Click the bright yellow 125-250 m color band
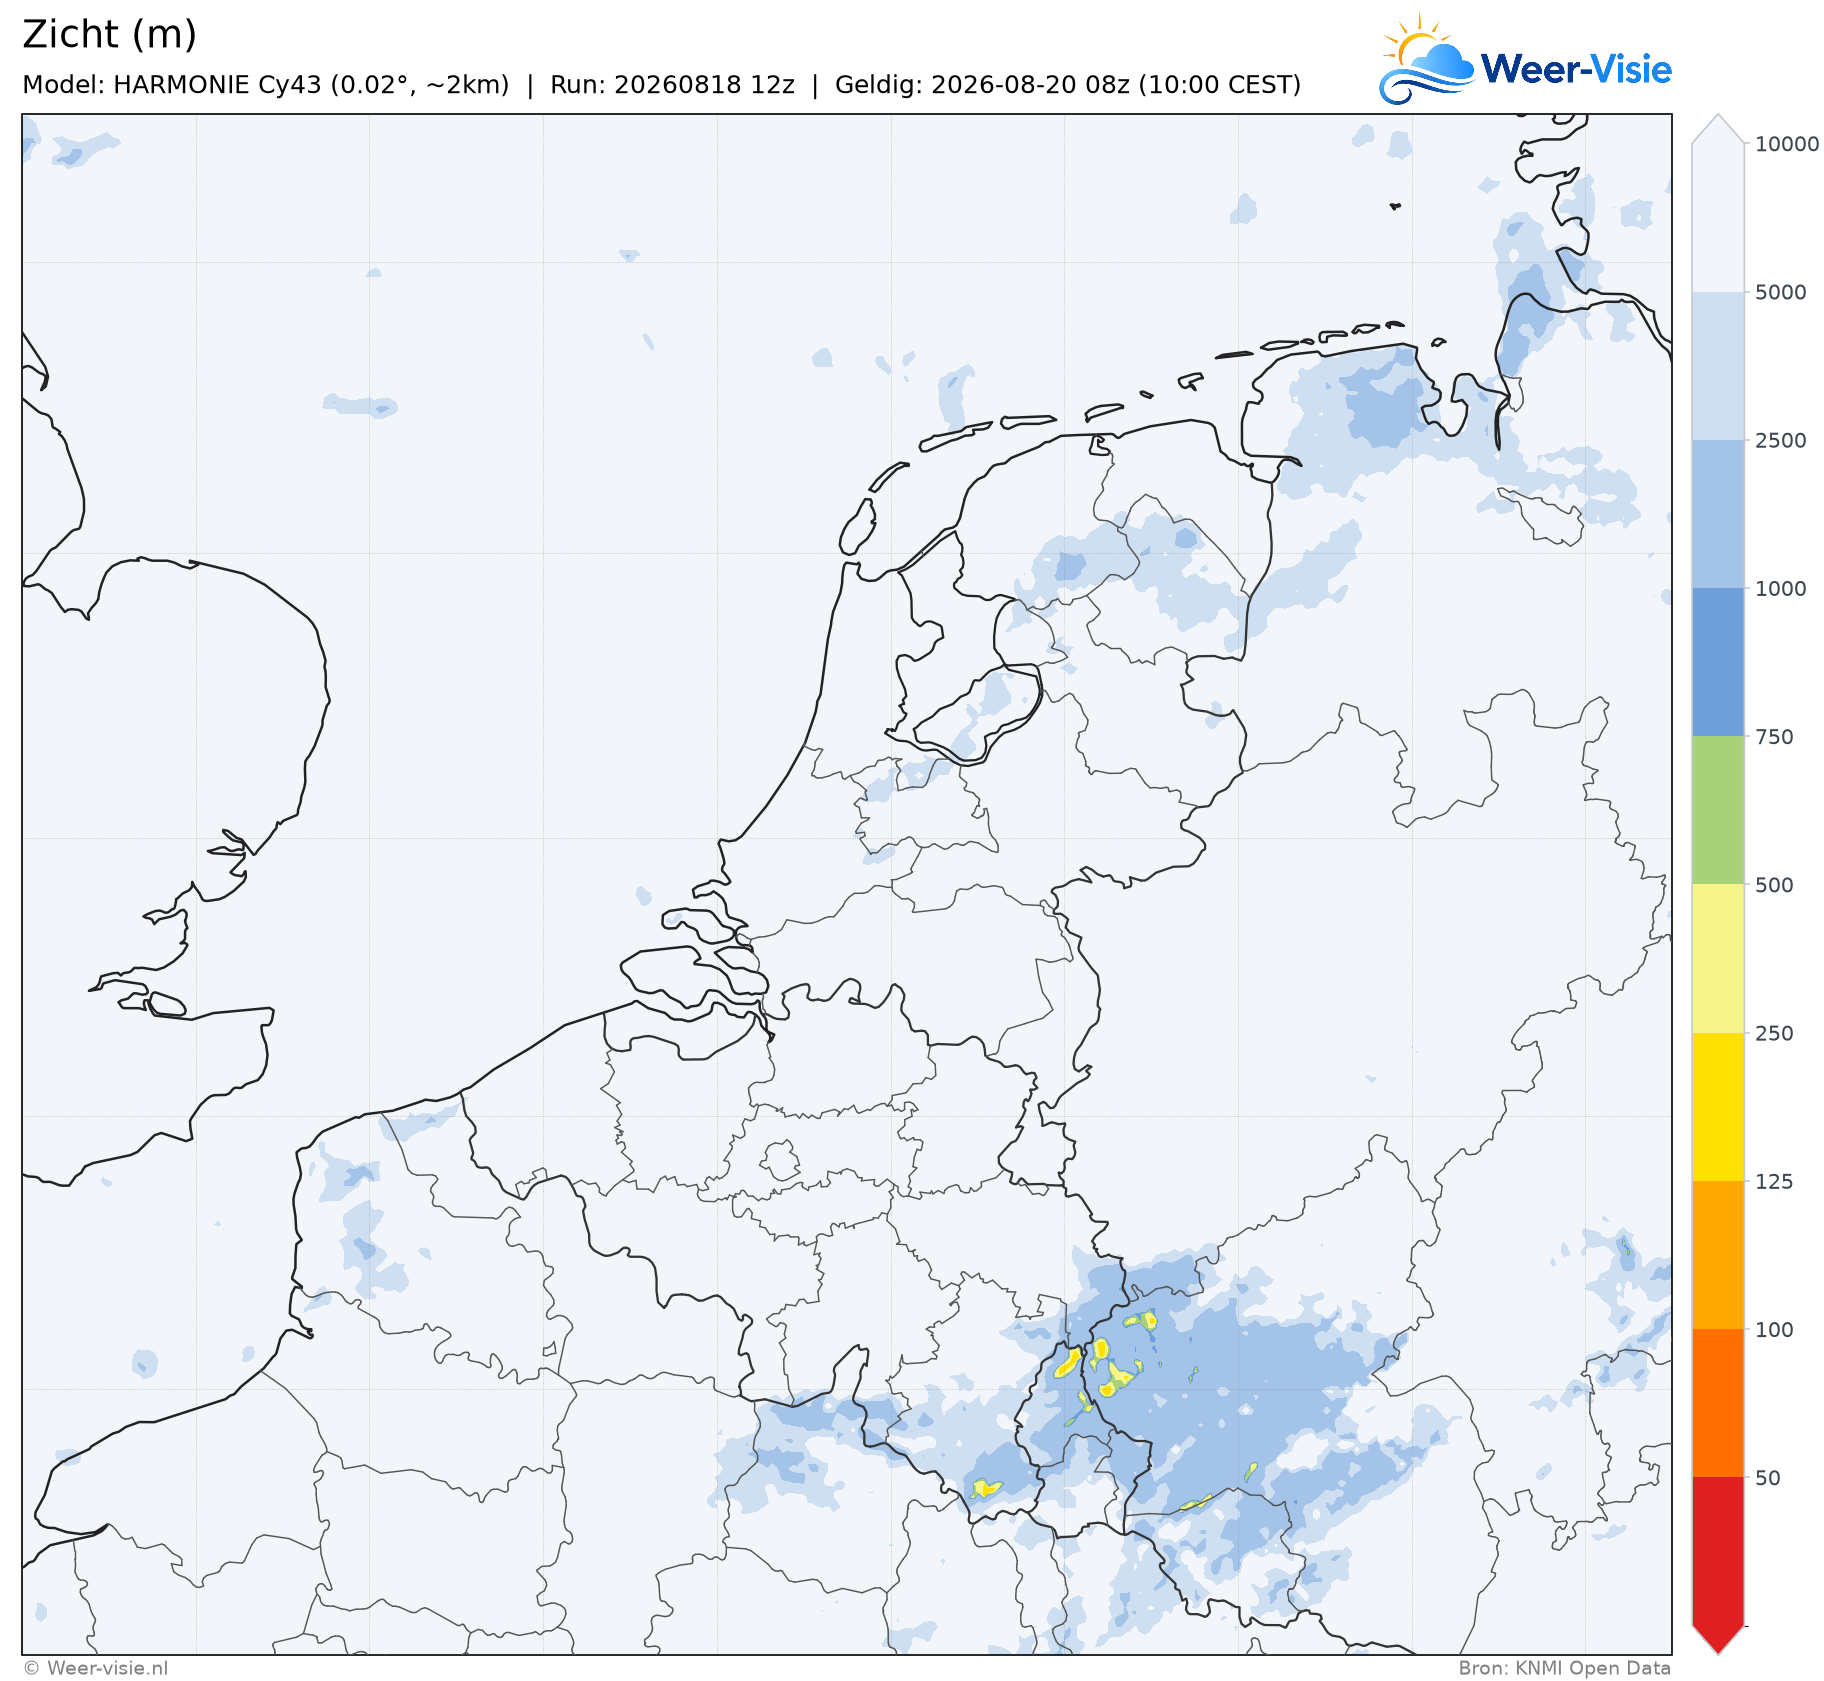Image resolution: width=1824 pixels, height=1681 pixels. click(1718, 1106)
